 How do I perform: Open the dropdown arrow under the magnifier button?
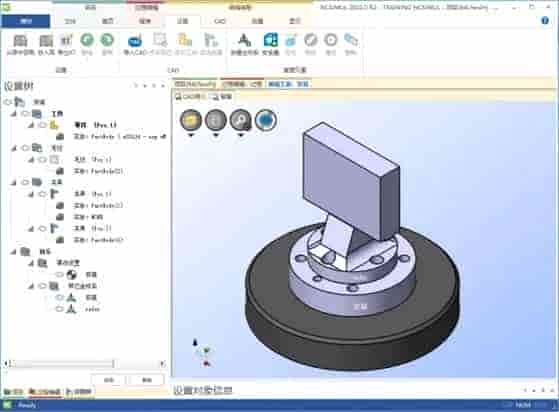pyautogui.click(x=241, y=135)
